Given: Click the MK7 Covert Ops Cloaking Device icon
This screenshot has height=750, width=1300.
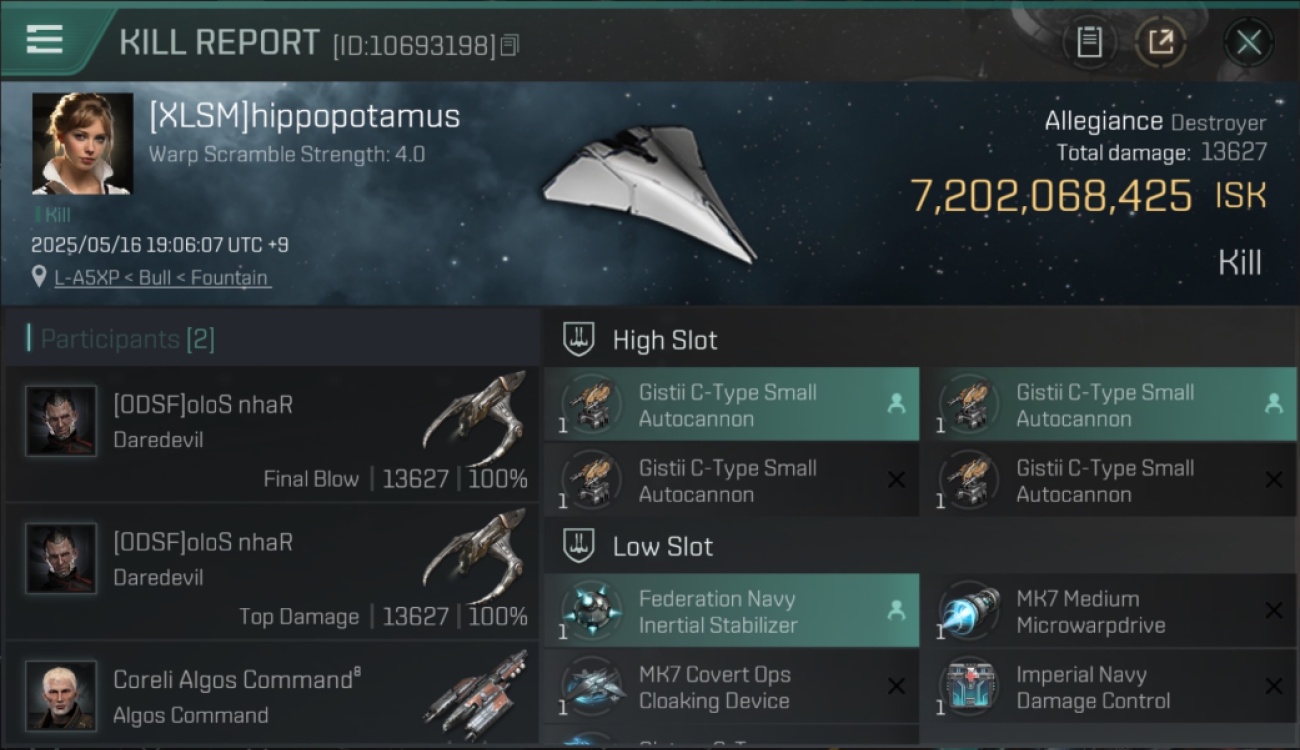Looking at the screenshot, I should (x=592, y=687).
